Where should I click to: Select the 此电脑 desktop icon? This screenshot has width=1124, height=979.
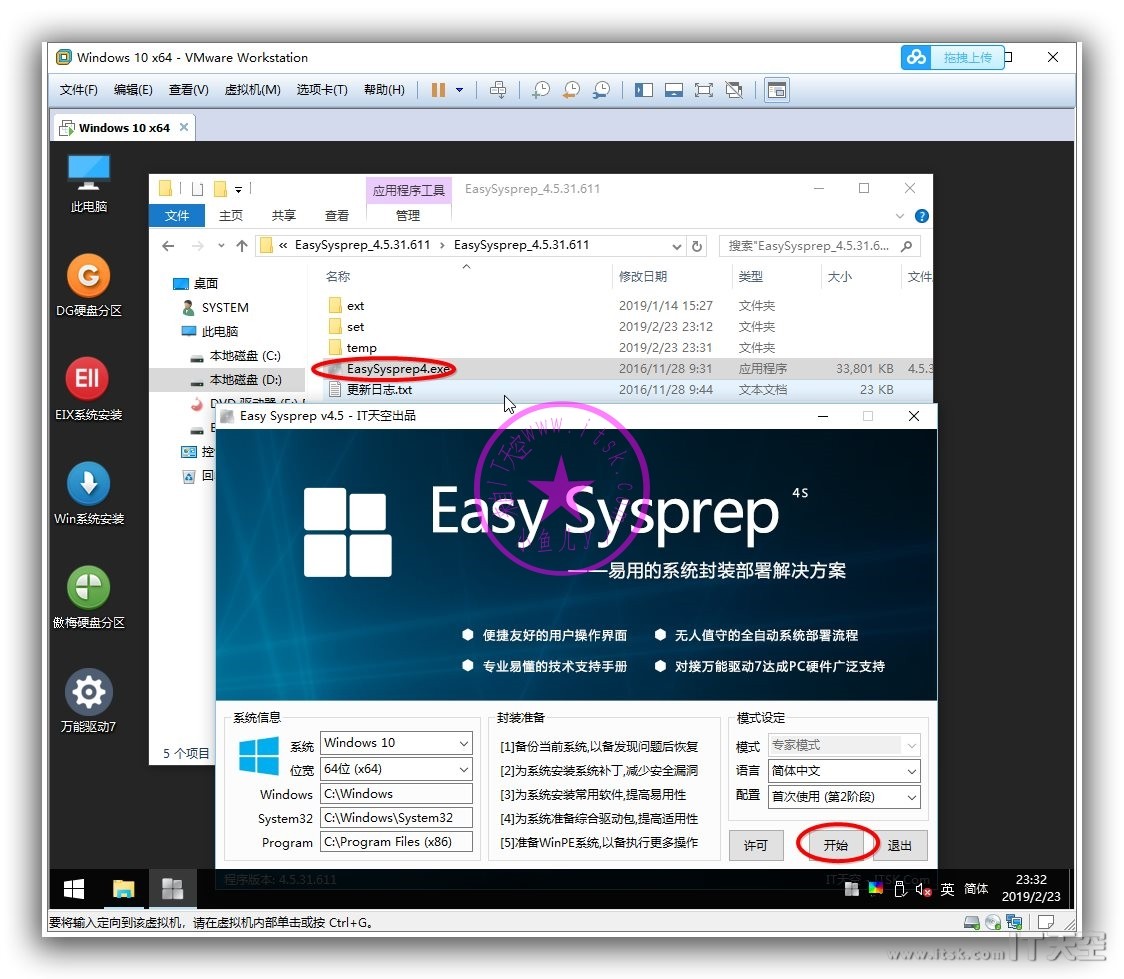(x=89, y=184)
